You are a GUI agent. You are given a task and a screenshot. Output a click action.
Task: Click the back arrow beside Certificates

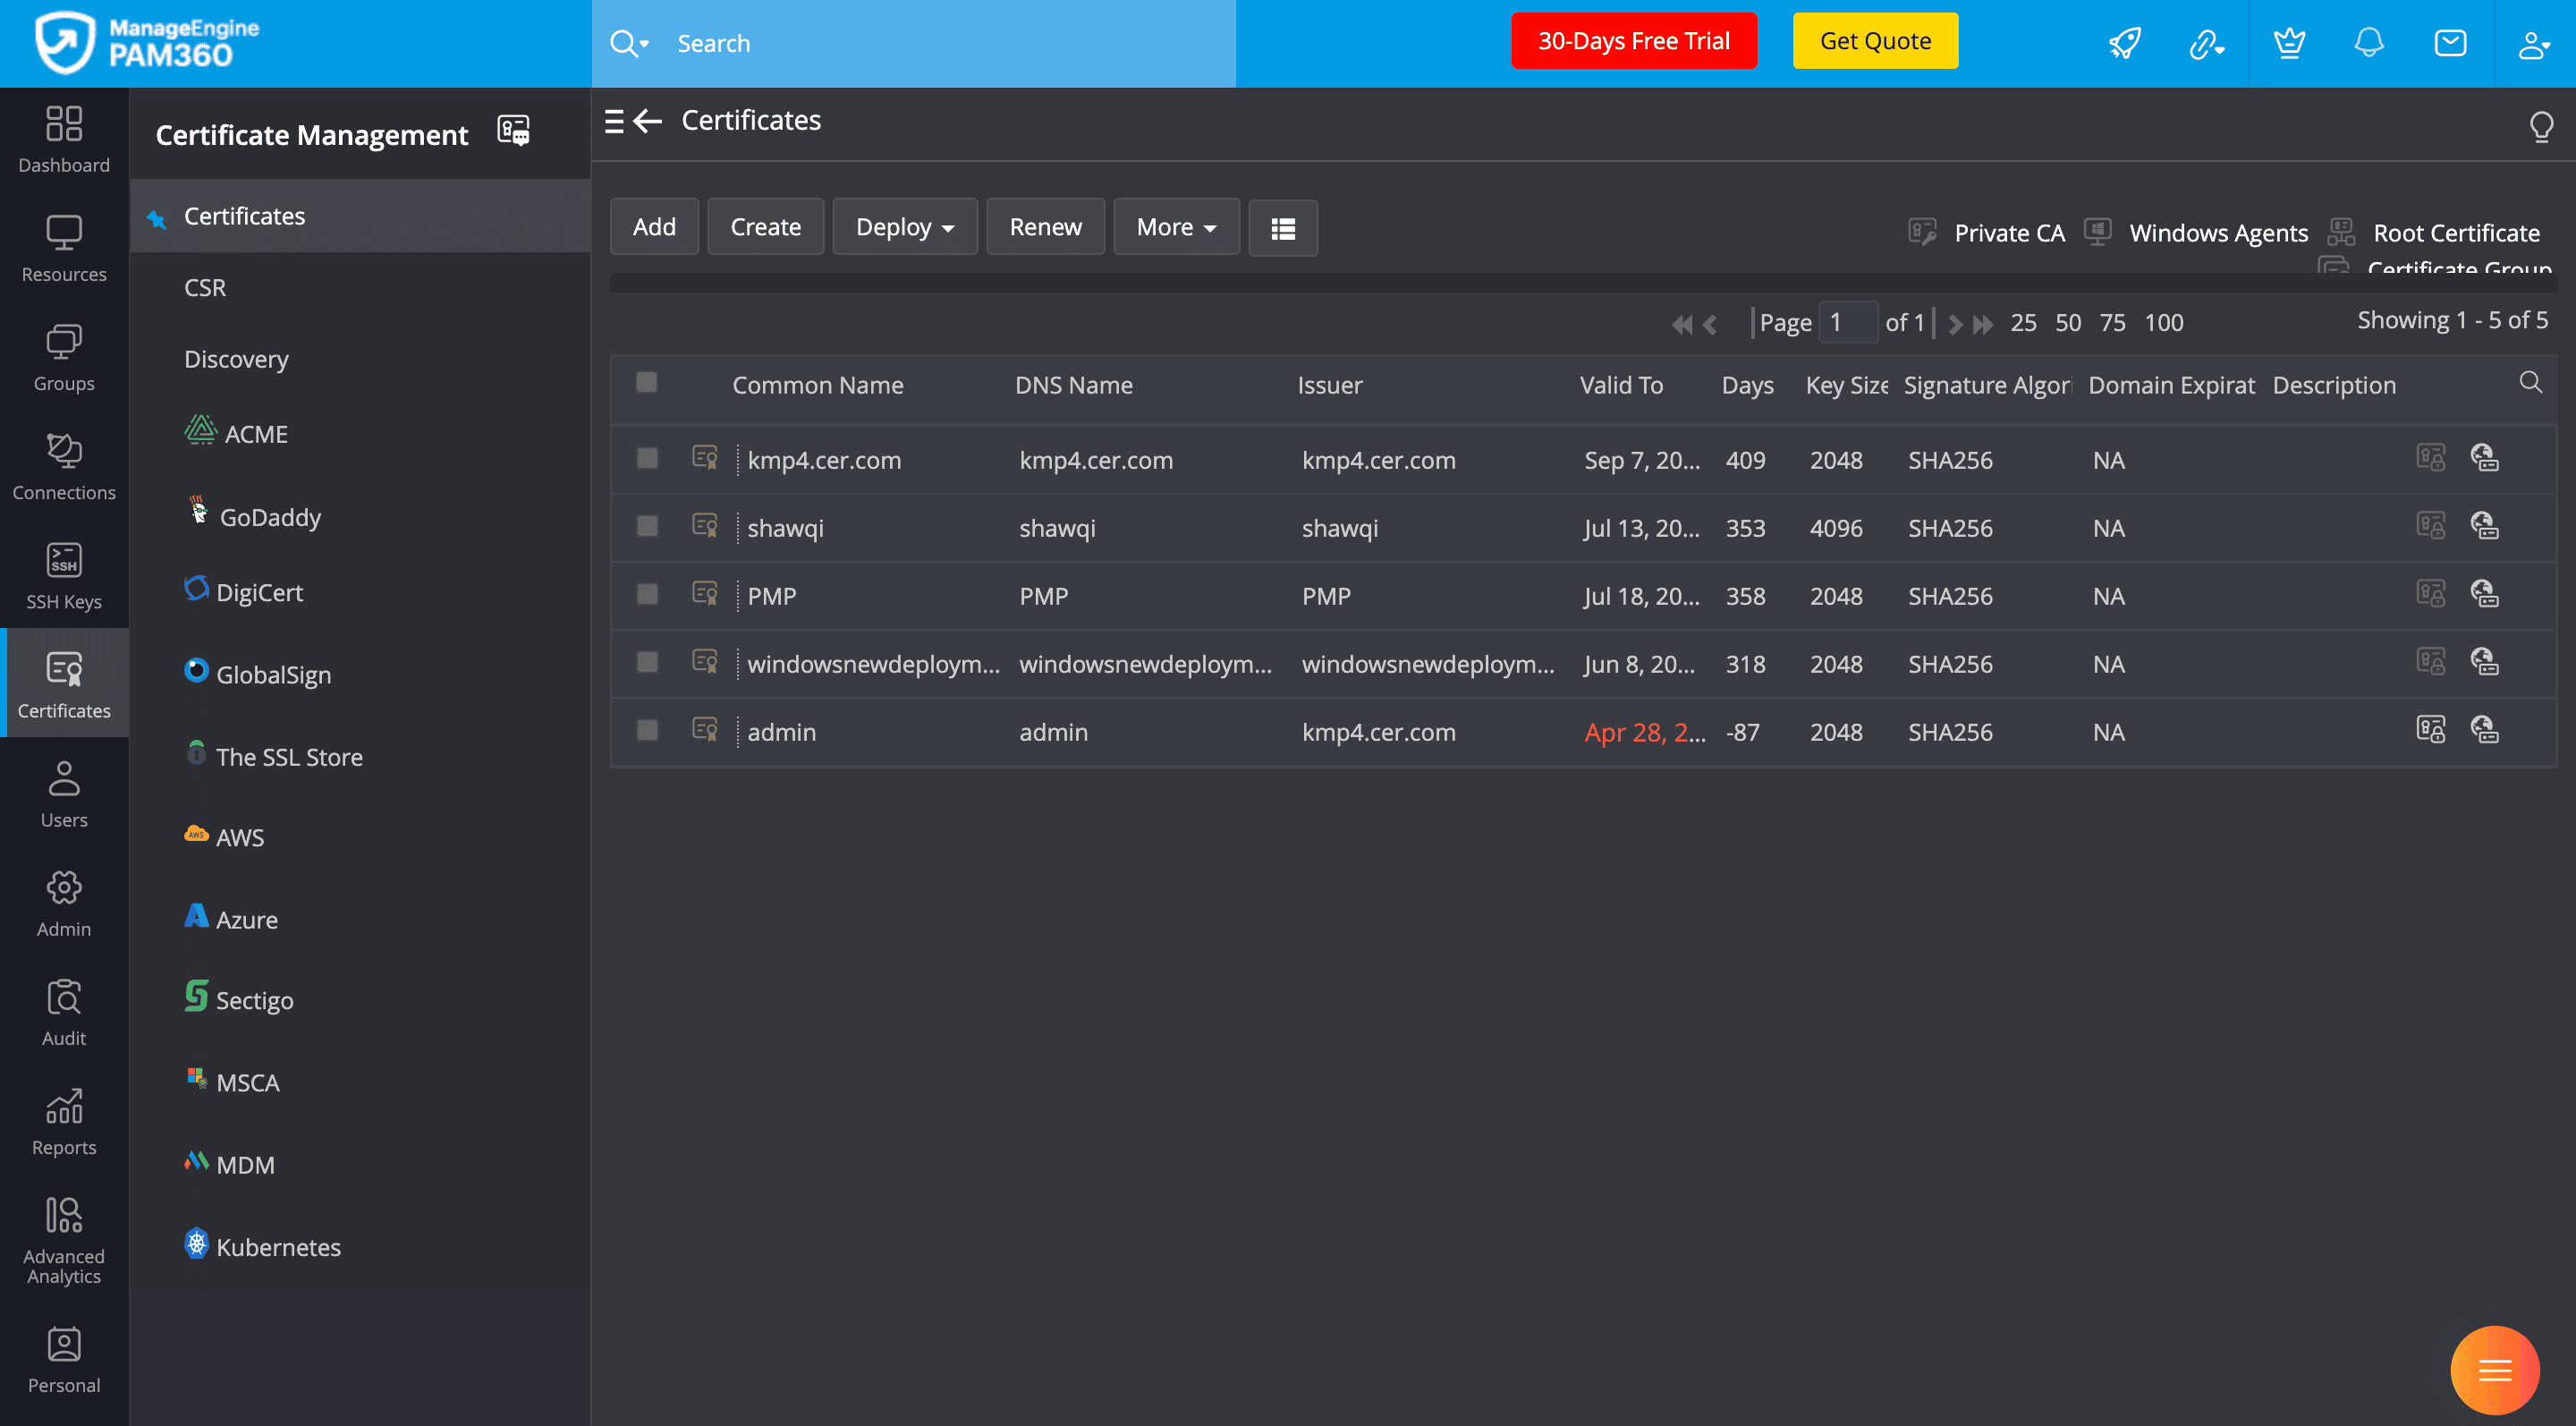(x=648, y=121)
